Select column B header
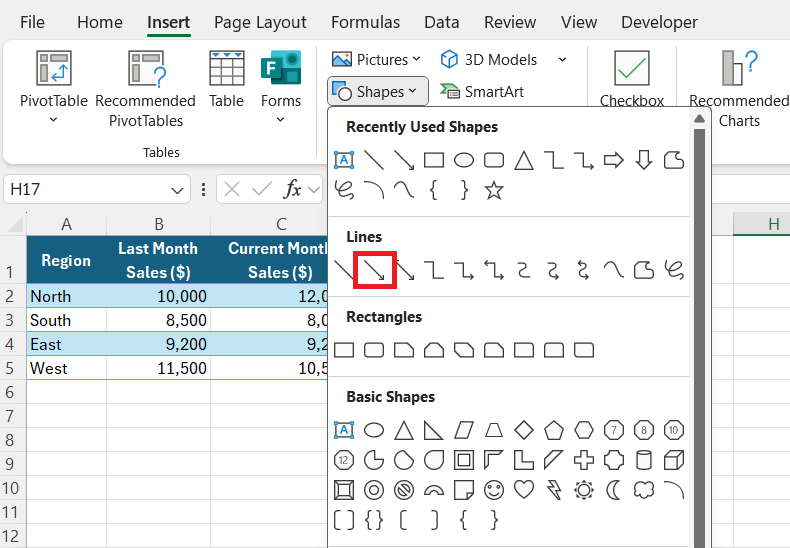Viewport: 790px width, 548px height. (x=158, y=224)
